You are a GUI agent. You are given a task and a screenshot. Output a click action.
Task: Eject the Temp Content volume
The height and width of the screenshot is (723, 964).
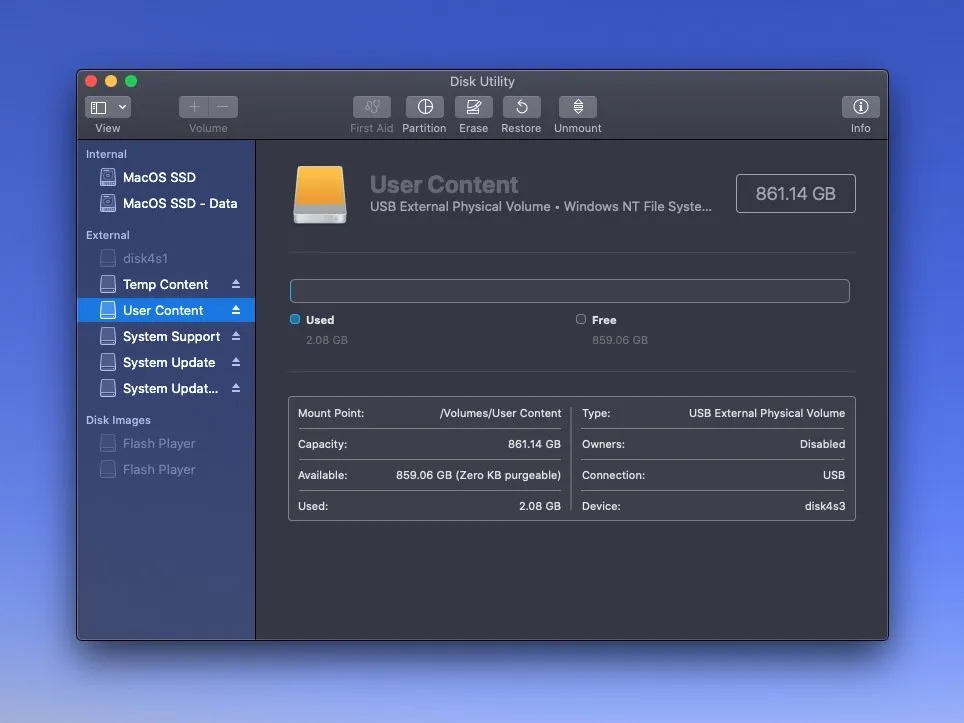click(236, 285)
